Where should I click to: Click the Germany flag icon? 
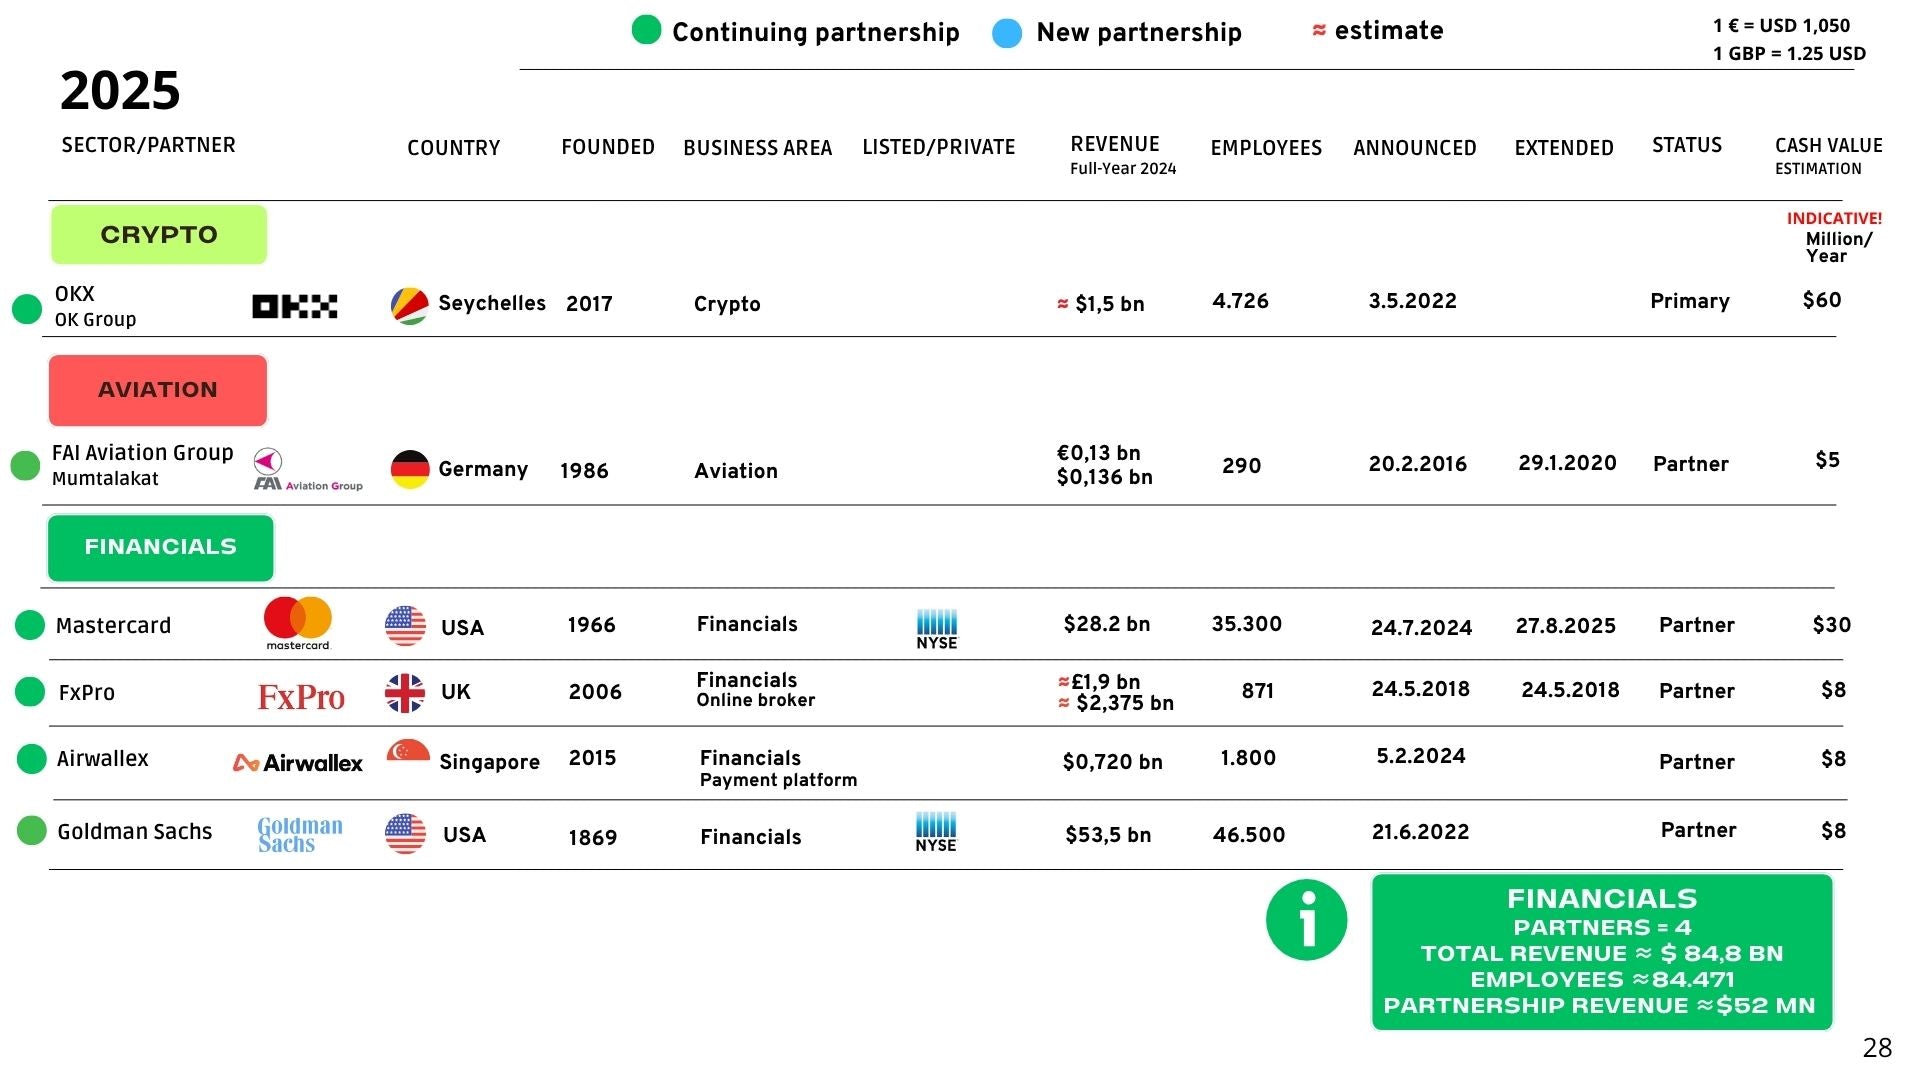(x=410, y=469)
